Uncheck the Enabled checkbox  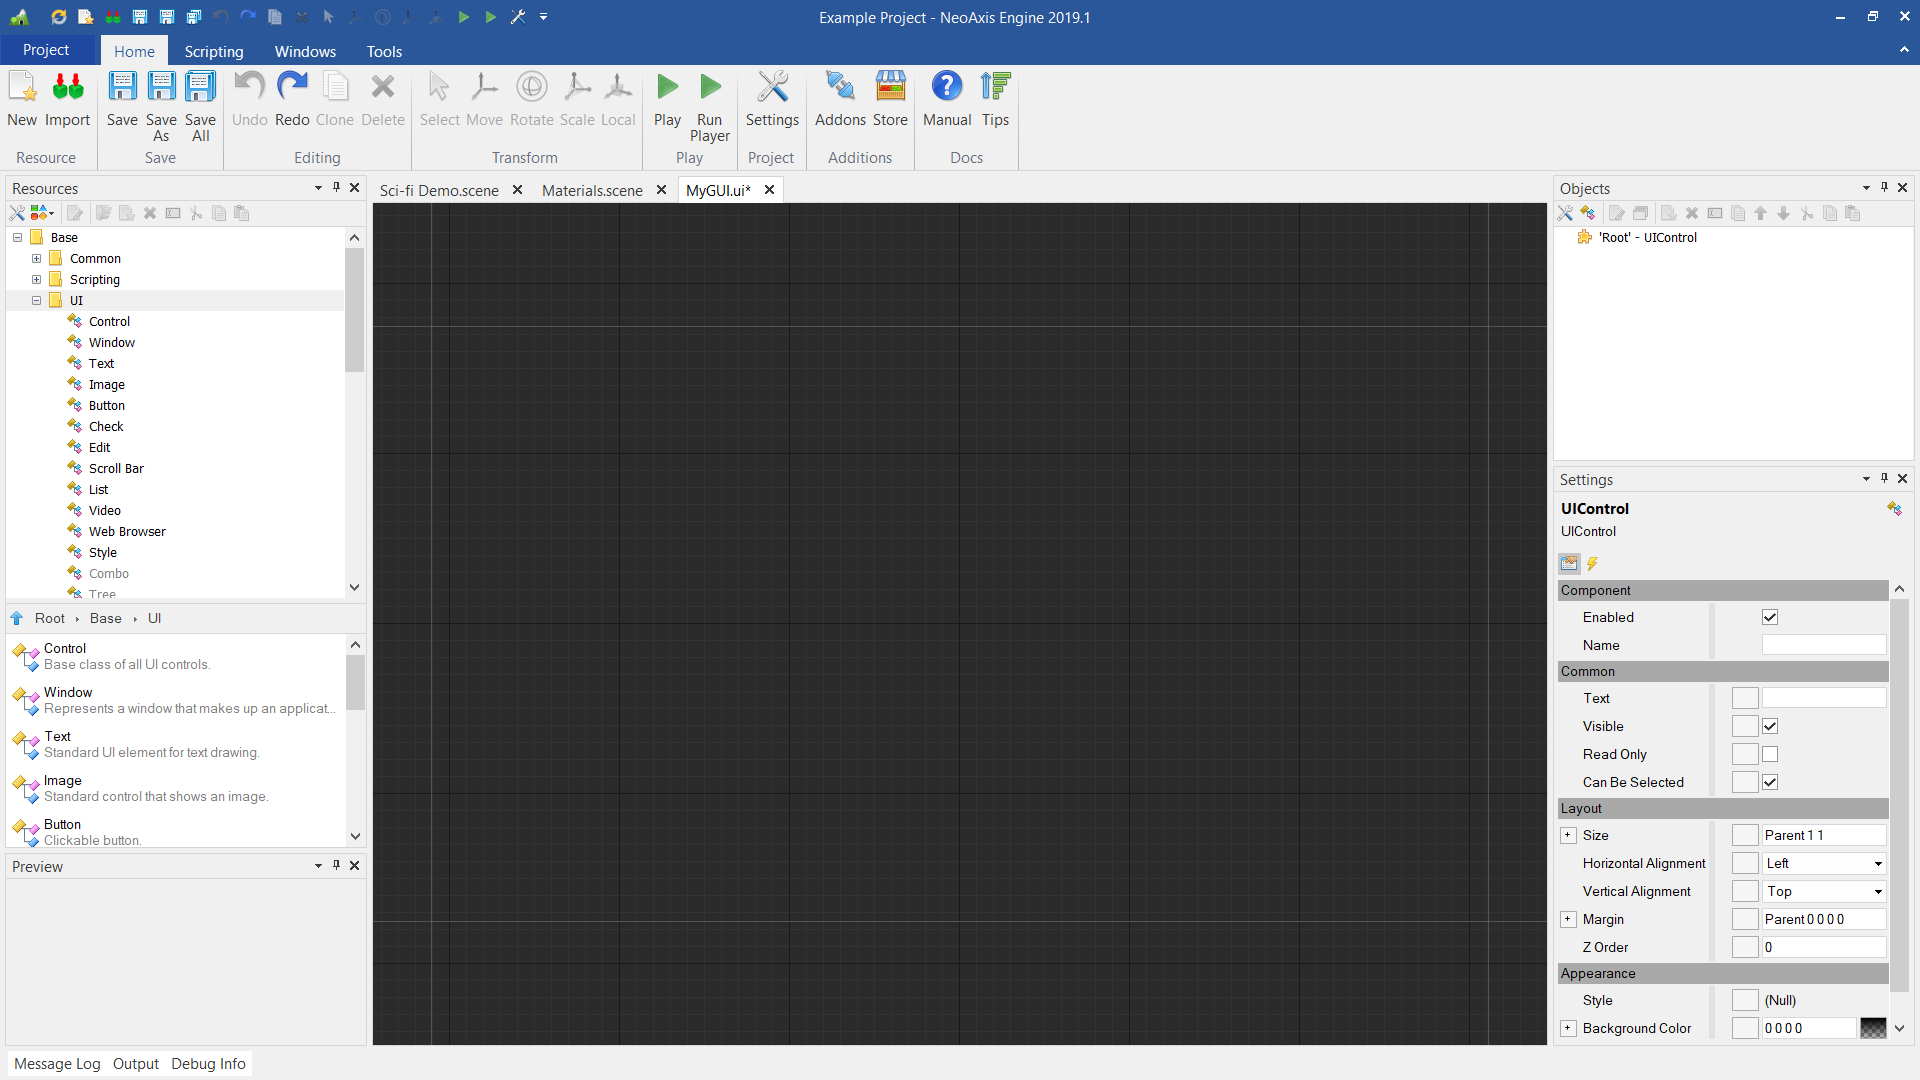click(x=1770, y=617)
